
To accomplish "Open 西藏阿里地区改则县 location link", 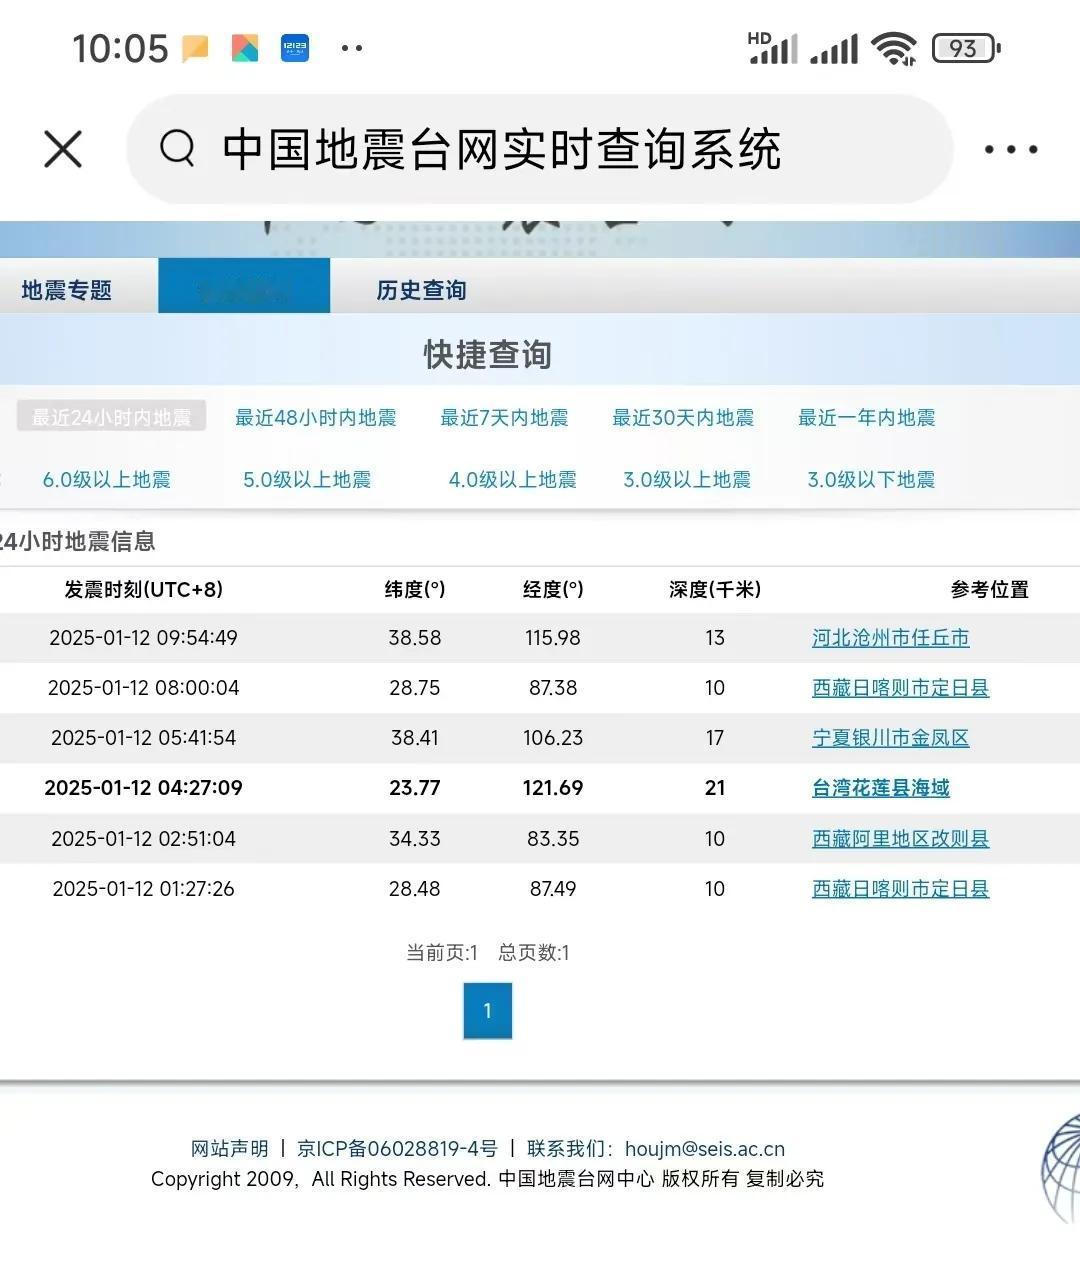I will (900, 839).
